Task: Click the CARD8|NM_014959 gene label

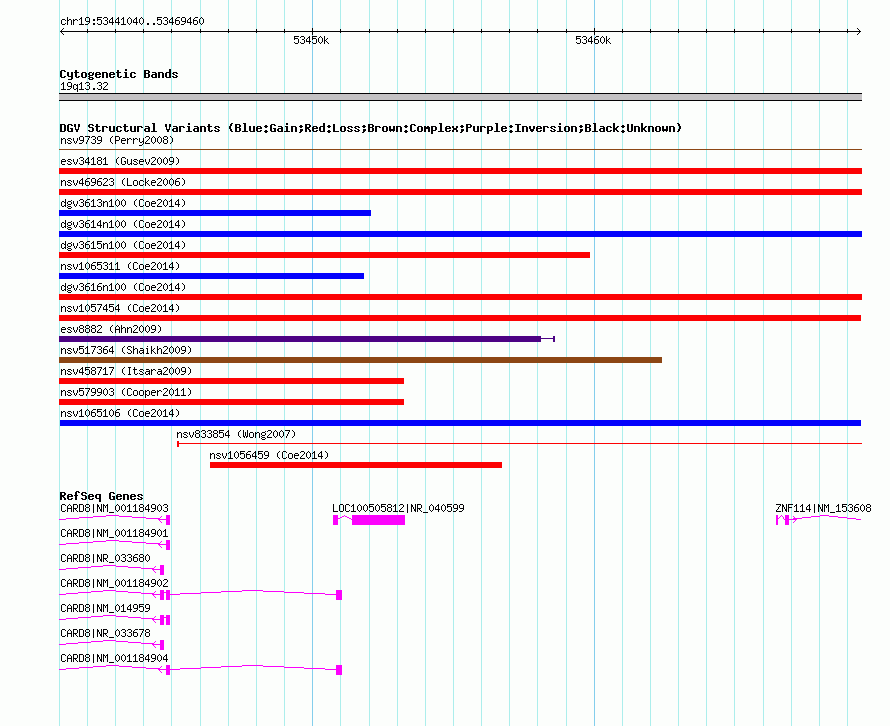Action: tap(105, 608)
